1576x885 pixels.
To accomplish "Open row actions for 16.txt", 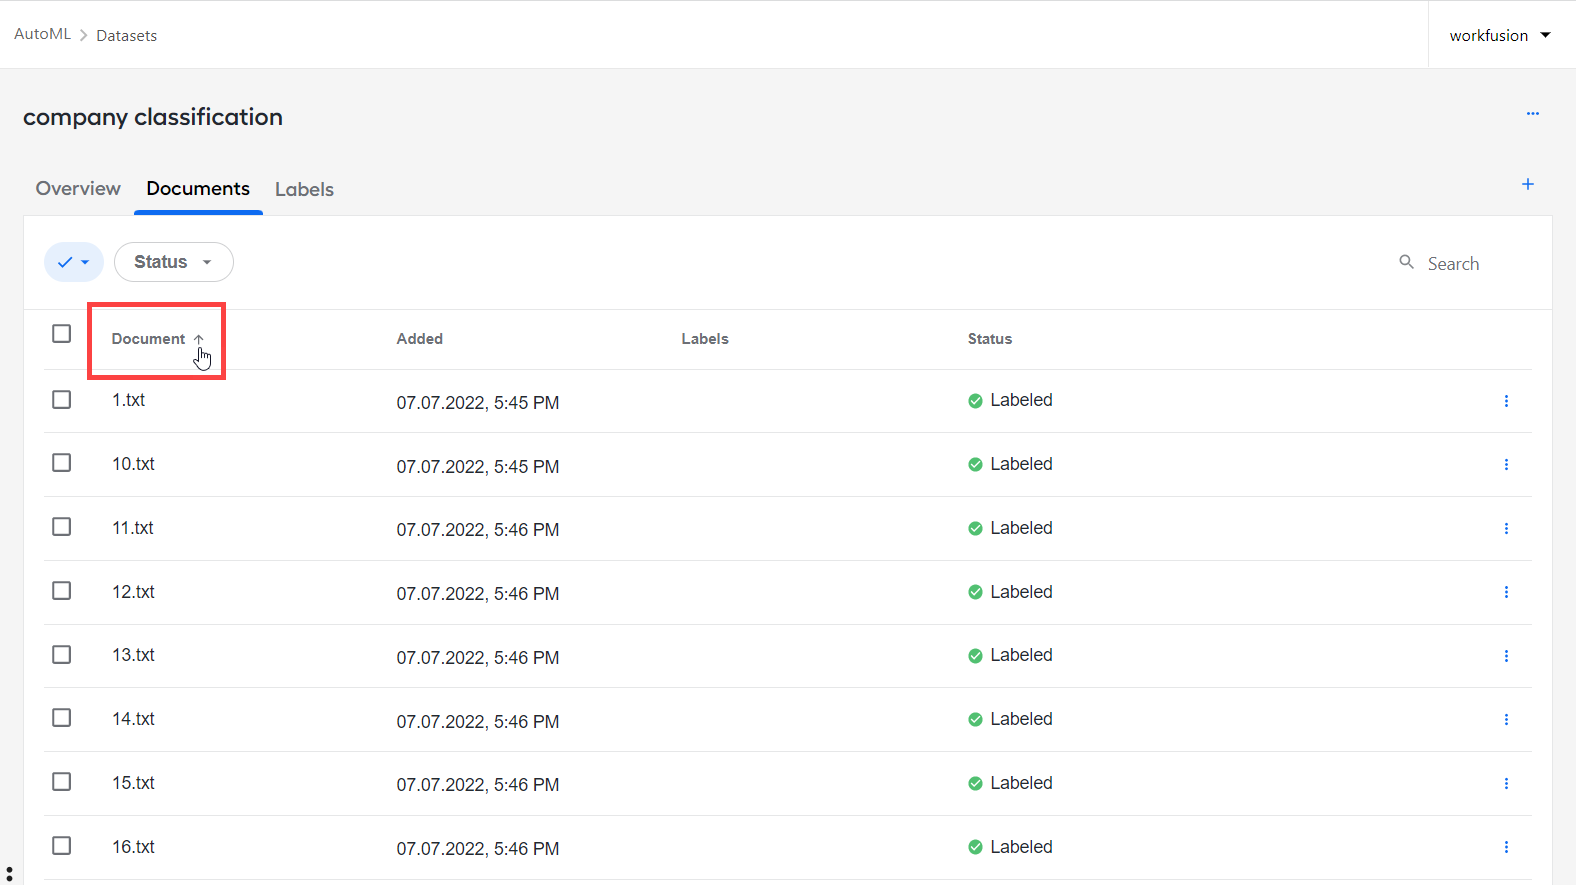I will tap(1506, 847).
